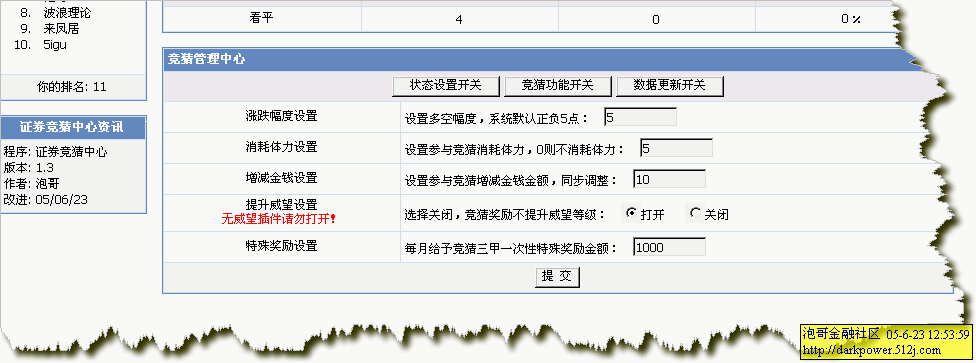Click 5igu in the ranking list
The image size is (976, 363).
pyautogui.click(x=55, y=45)
